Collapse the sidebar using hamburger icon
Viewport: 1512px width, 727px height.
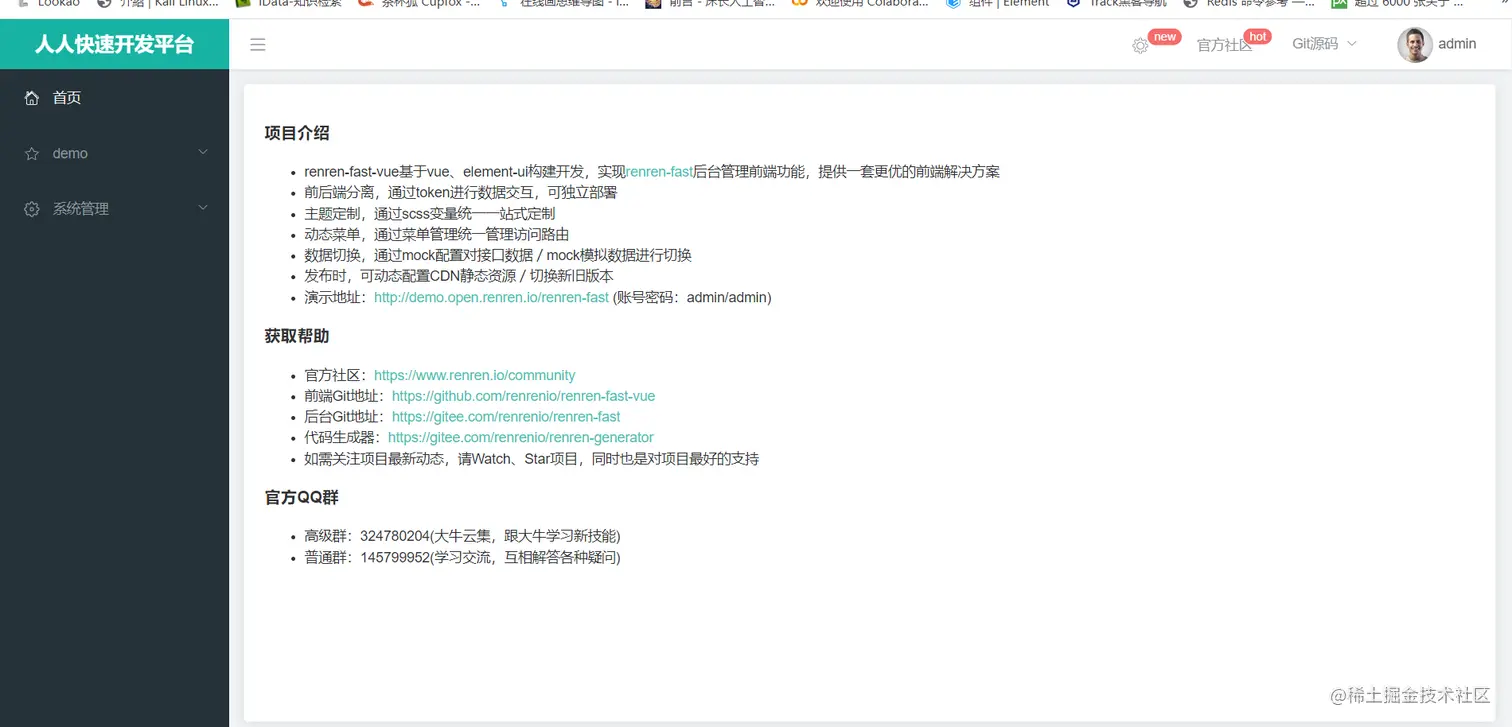pyautogui.click(x=258, y=44)
